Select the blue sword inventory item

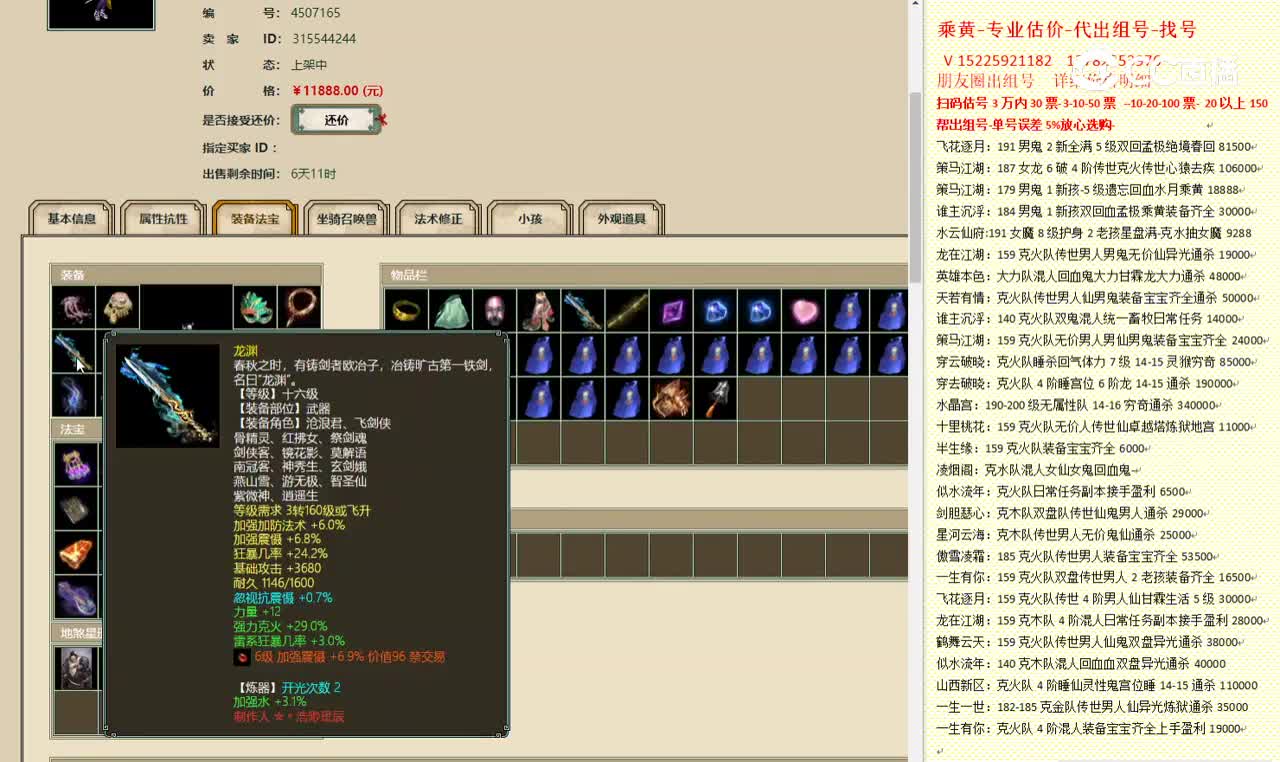[583, 310]
